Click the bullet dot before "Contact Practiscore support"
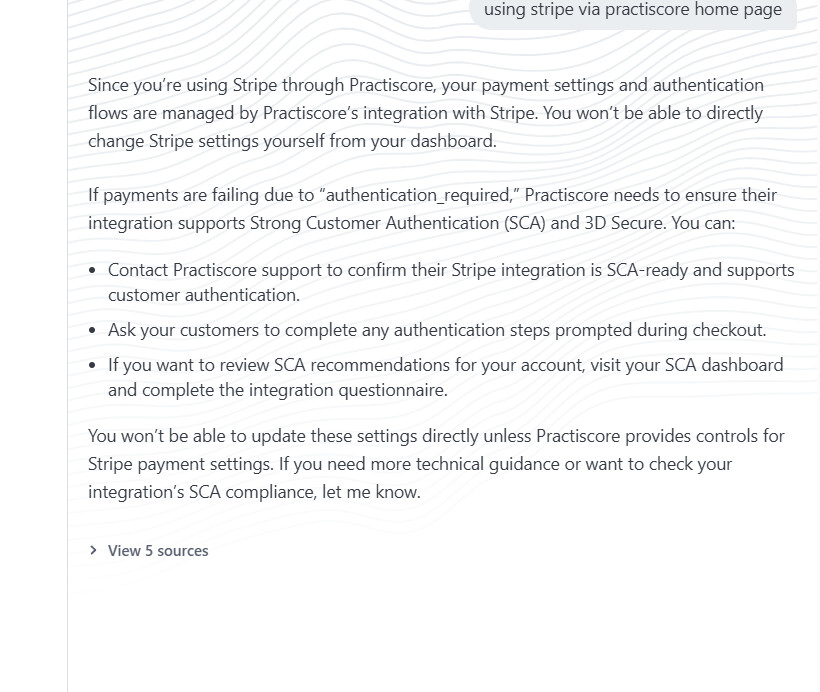The height and width of the screenshot is (692, 820). 93,270
